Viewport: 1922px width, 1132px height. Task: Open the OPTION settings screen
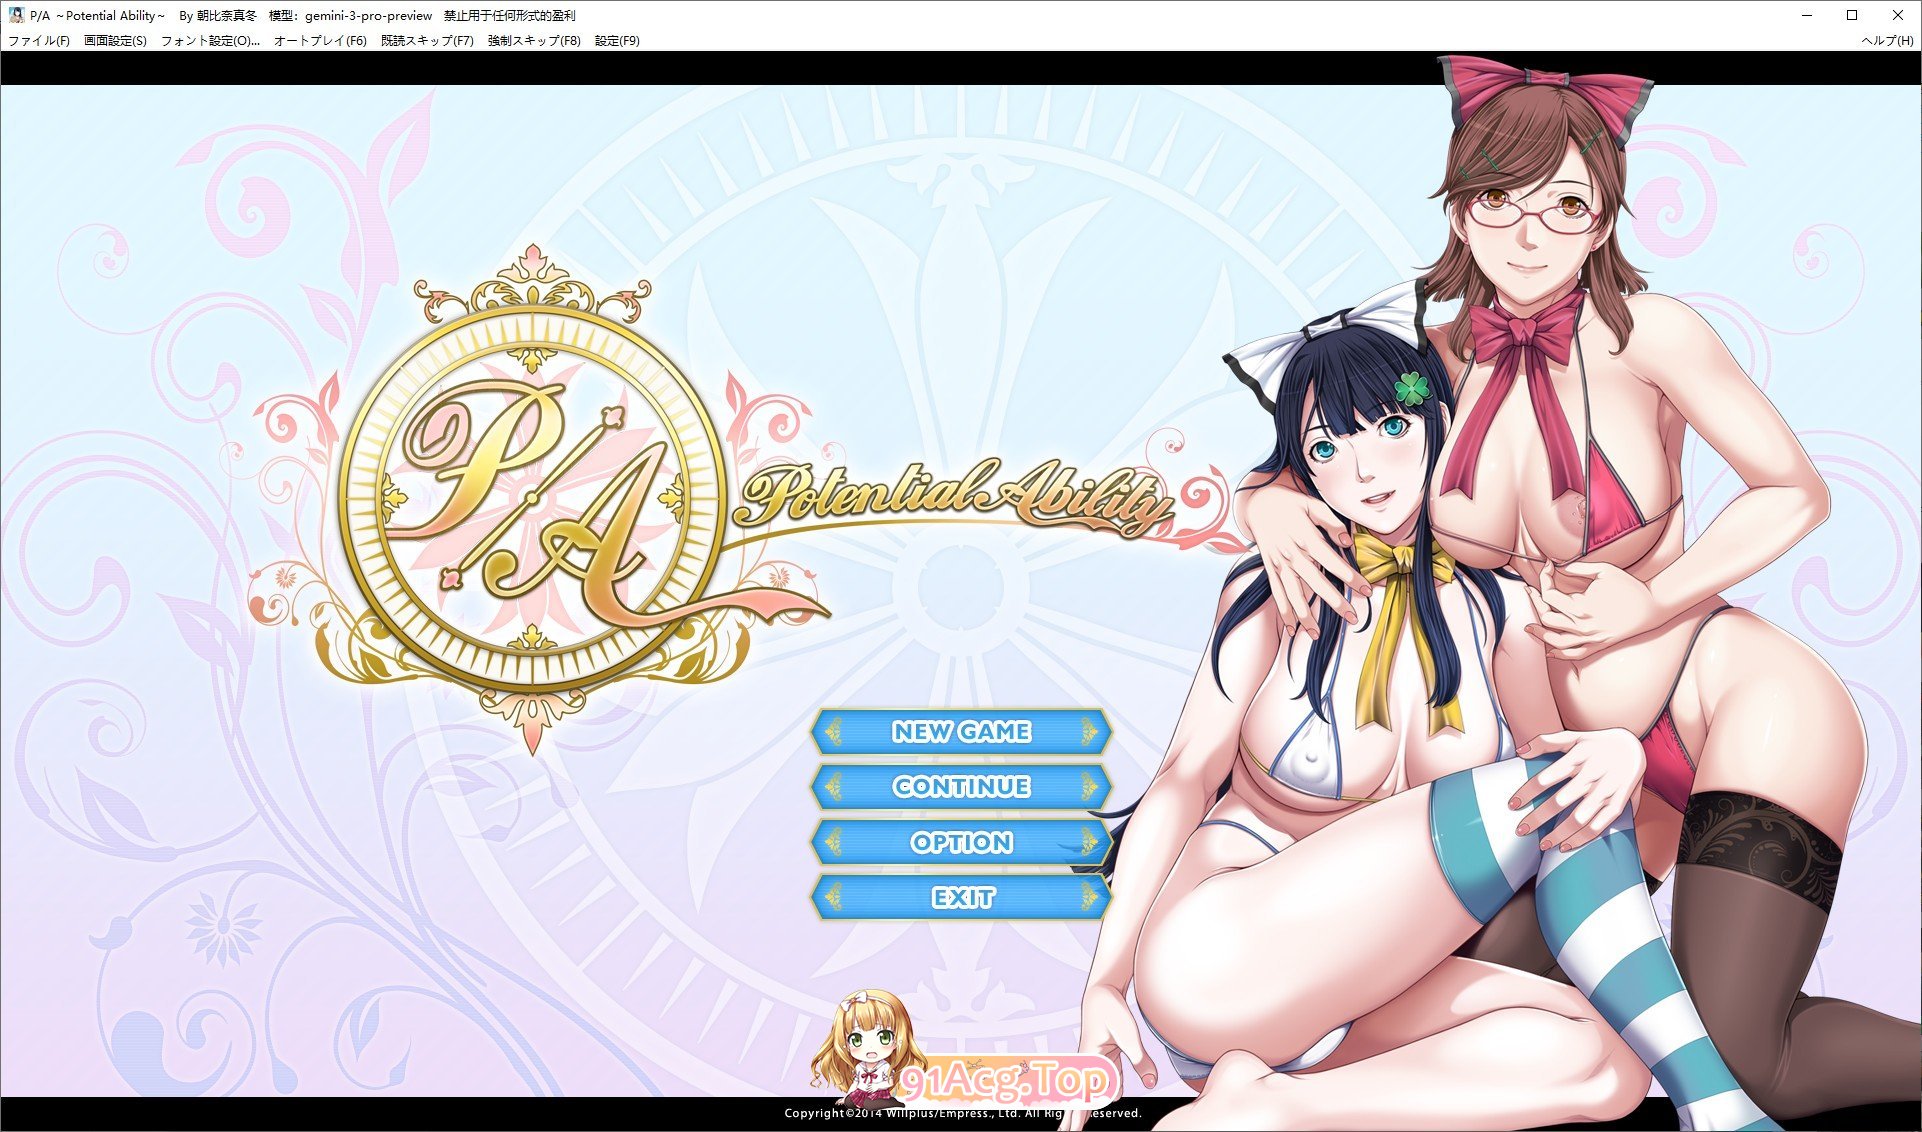(962, 843)
